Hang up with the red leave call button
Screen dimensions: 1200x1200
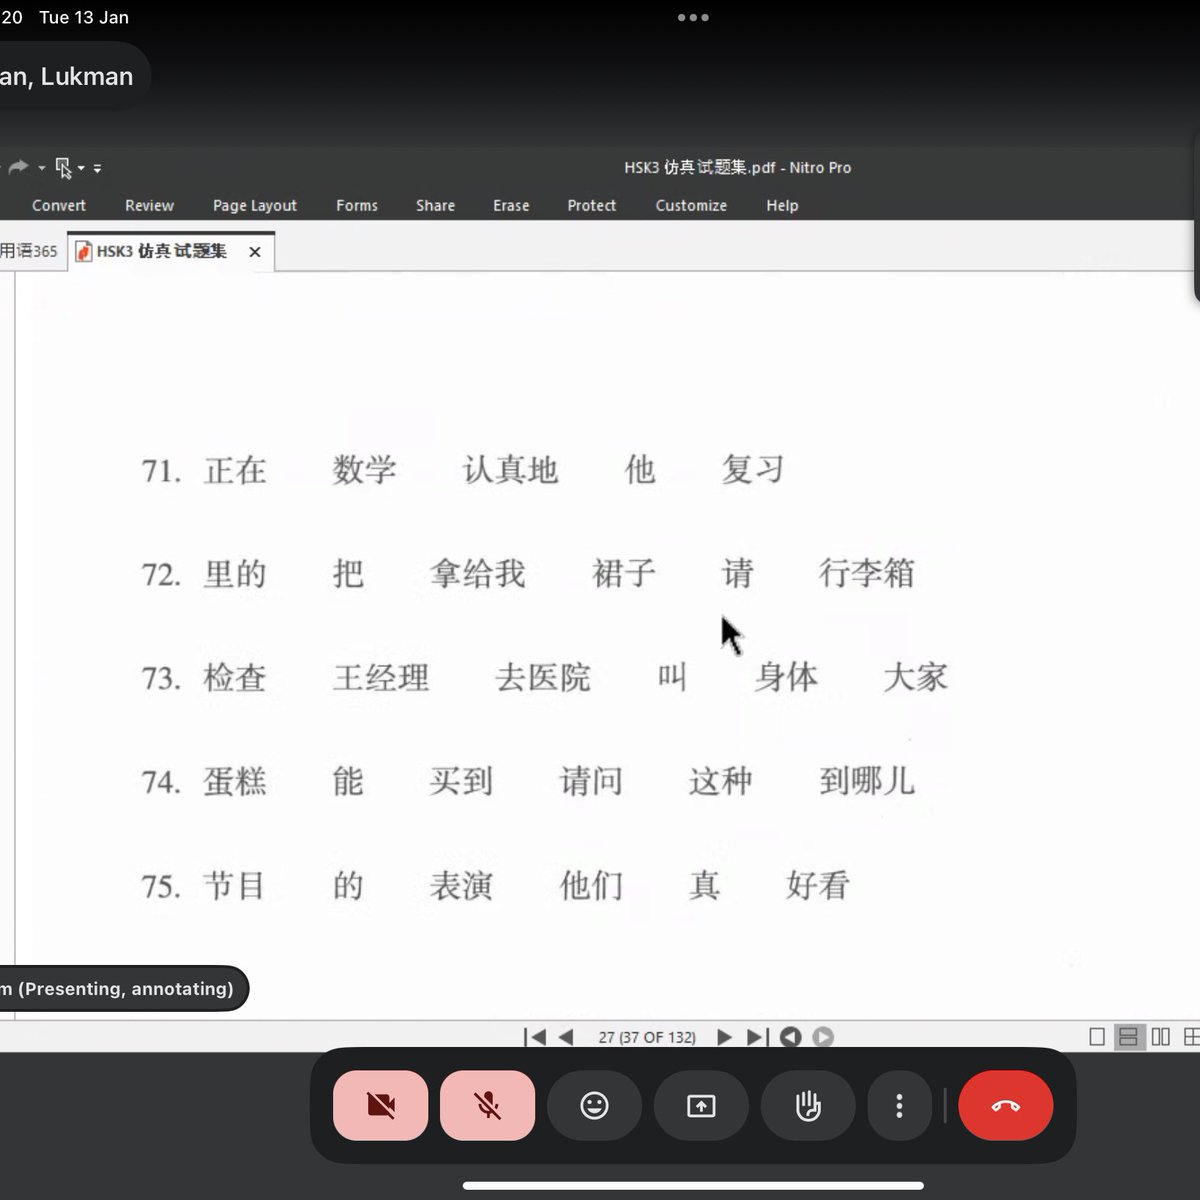point(1006,1106)
